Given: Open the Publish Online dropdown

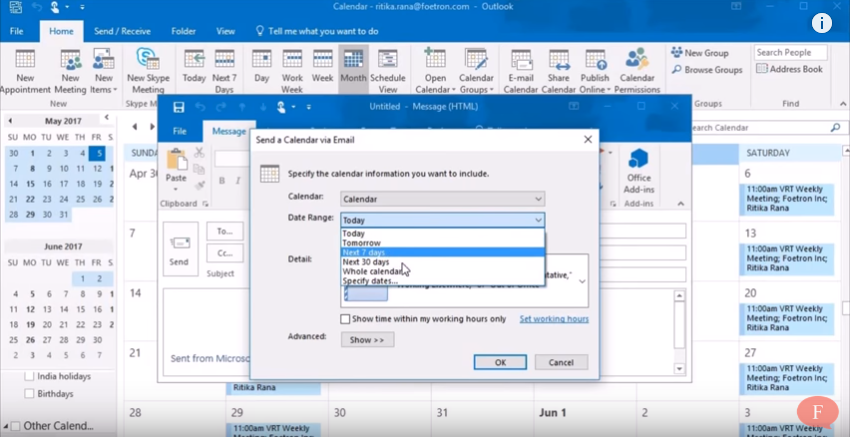Looking at the screenshot, I should point(595,72).
